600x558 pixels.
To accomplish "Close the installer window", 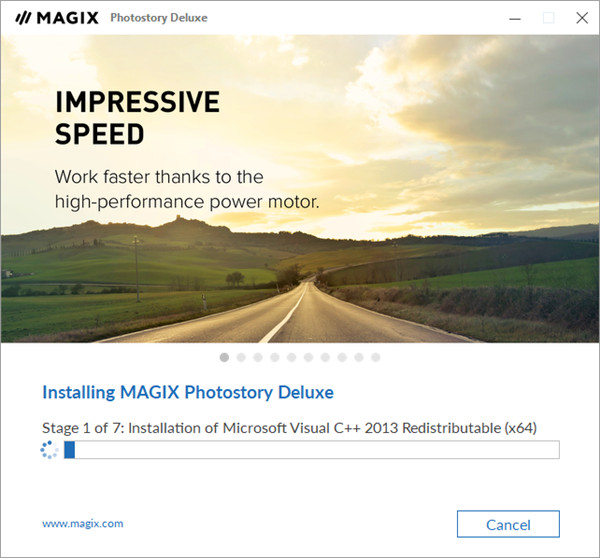I will tap(582, 18).
